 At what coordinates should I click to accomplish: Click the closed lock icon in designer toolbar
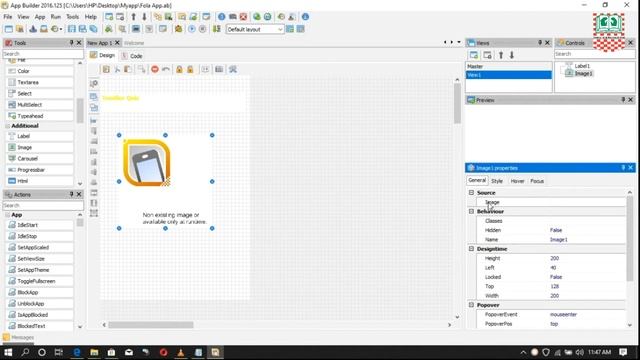pyautogui.click(x=179, y=69)
